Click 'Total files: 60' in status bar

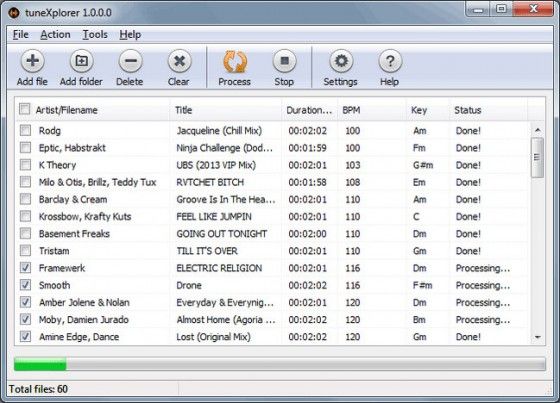click(x=38, y=389)
